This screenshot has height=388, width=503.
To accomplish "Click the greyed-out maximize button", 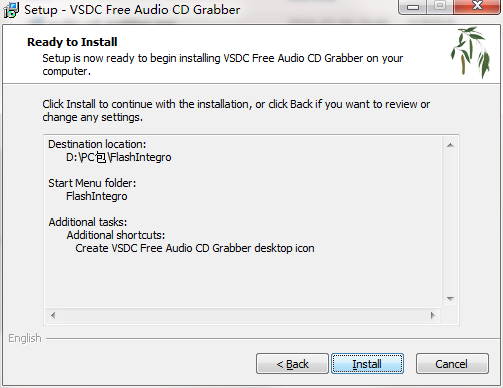I will coord(440,6).
